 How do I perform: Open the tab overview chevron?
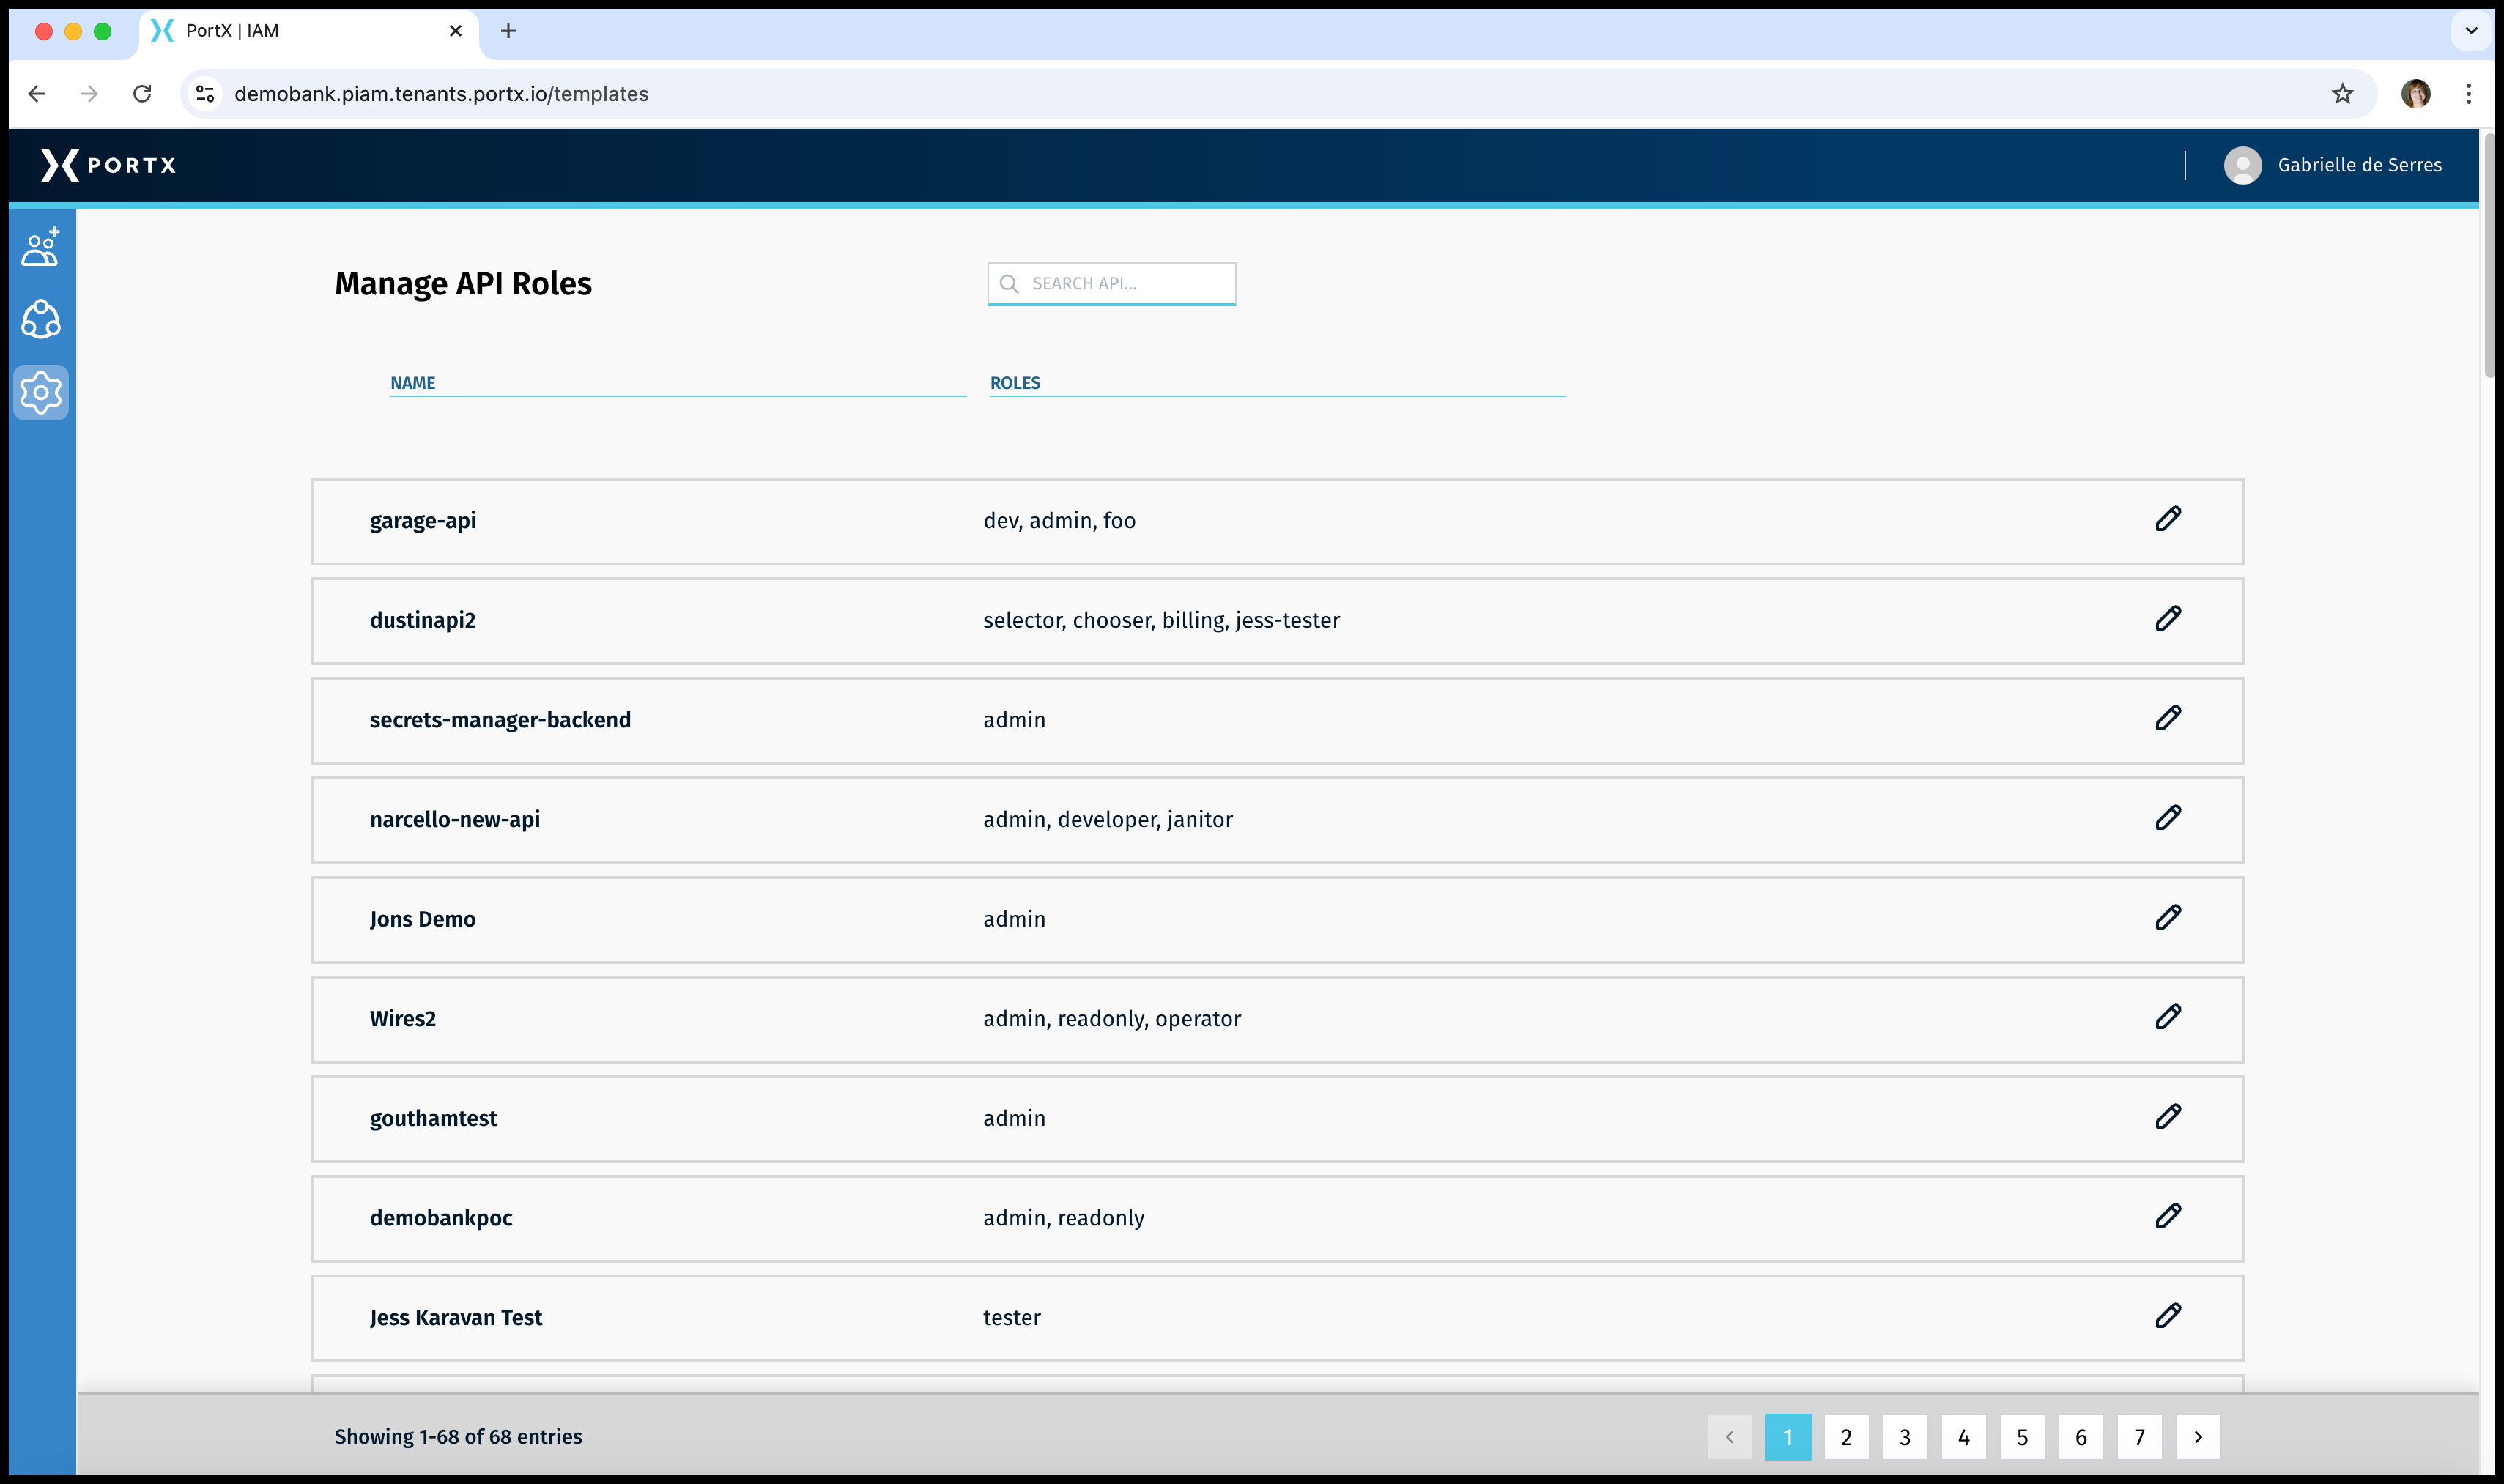click(2471, 31)
